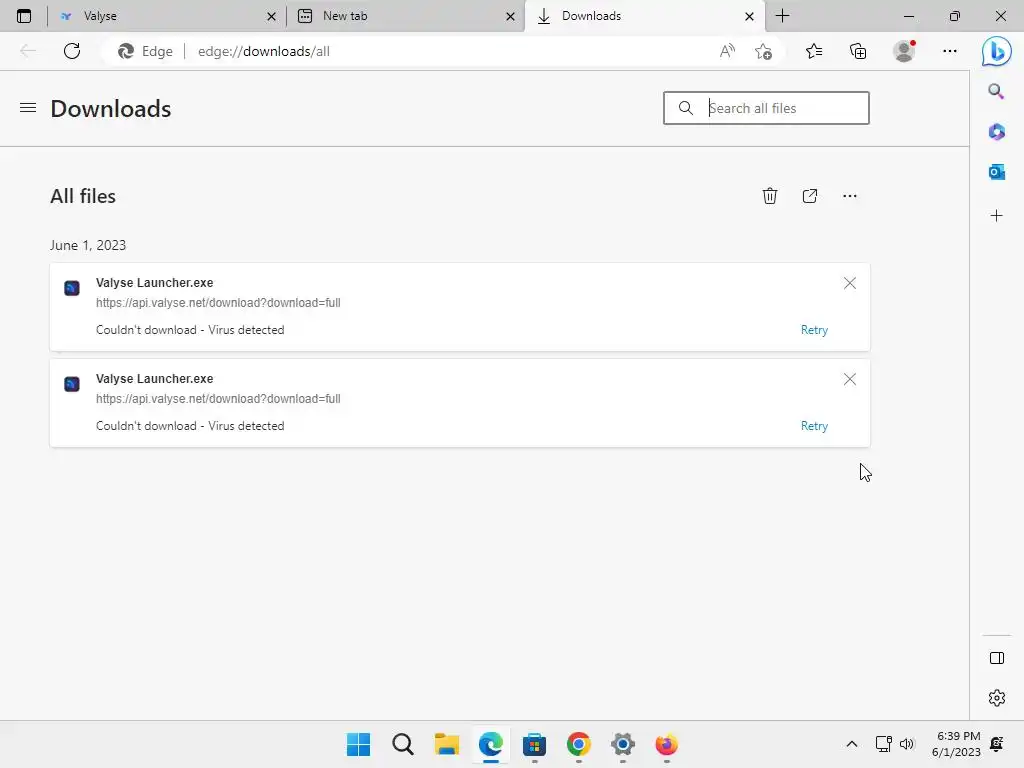
Task: Open Windows taskbar search
Action: (403, 744)
